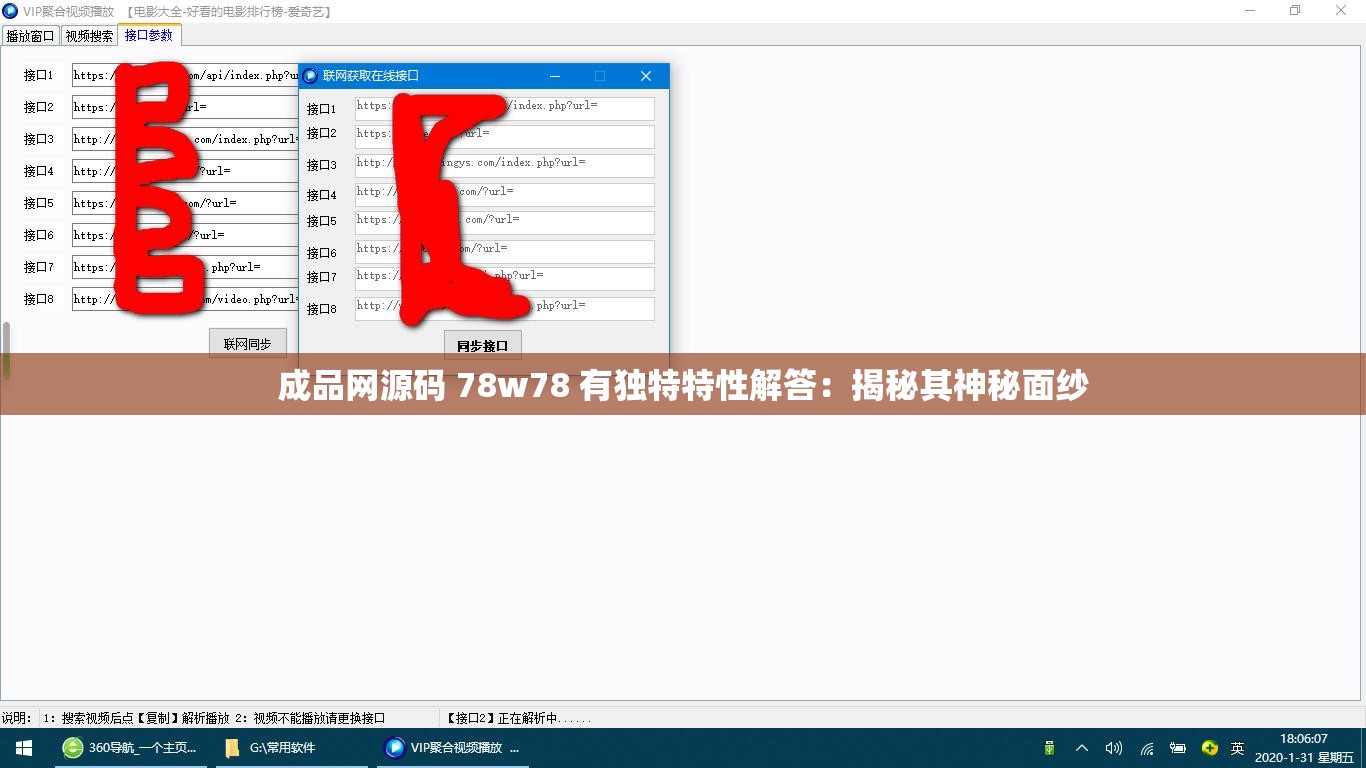Expand the hidden tray icons chevron
Screen dimensions: 1366x768
click(x=1081, y=747)
